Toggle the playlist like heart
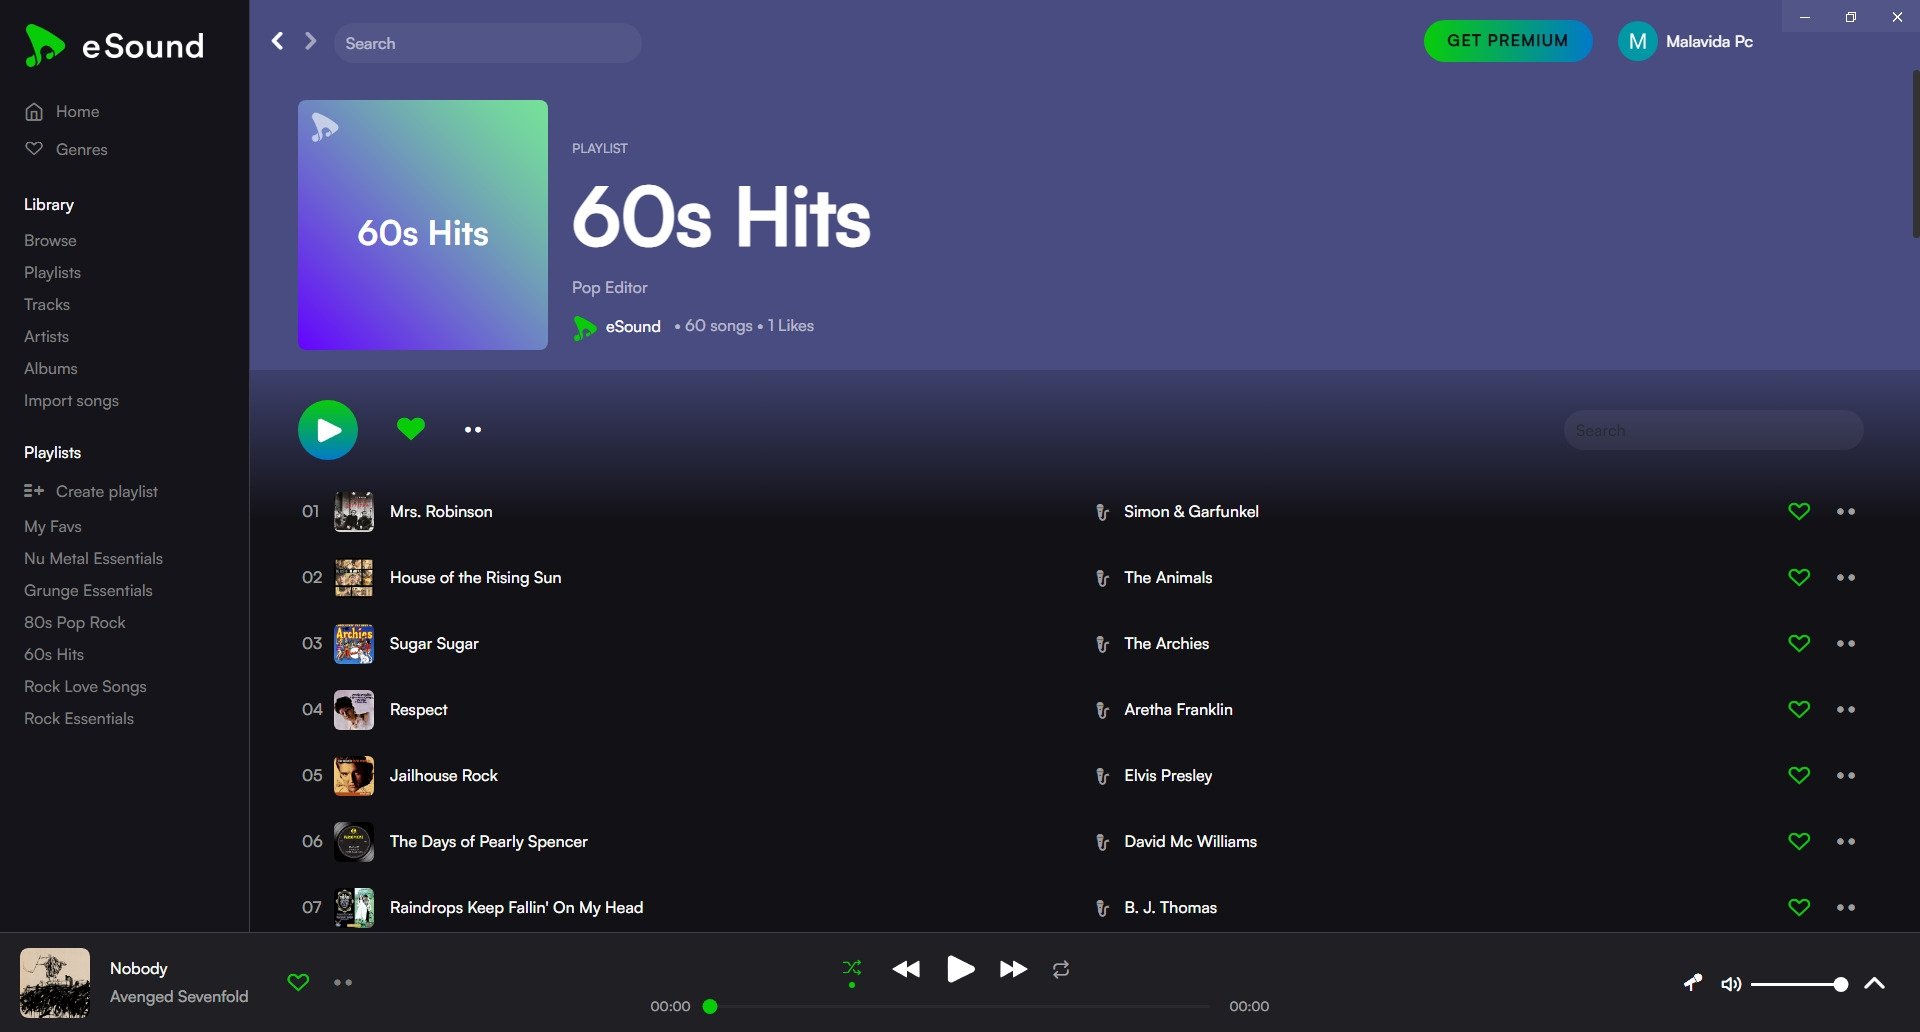 (411, 429)
